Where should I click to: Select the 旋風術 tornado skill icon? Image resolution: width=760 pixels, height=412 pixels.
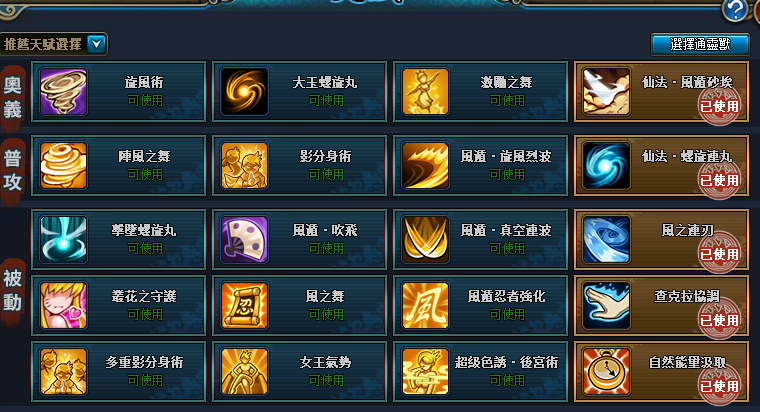click(63, 91)
